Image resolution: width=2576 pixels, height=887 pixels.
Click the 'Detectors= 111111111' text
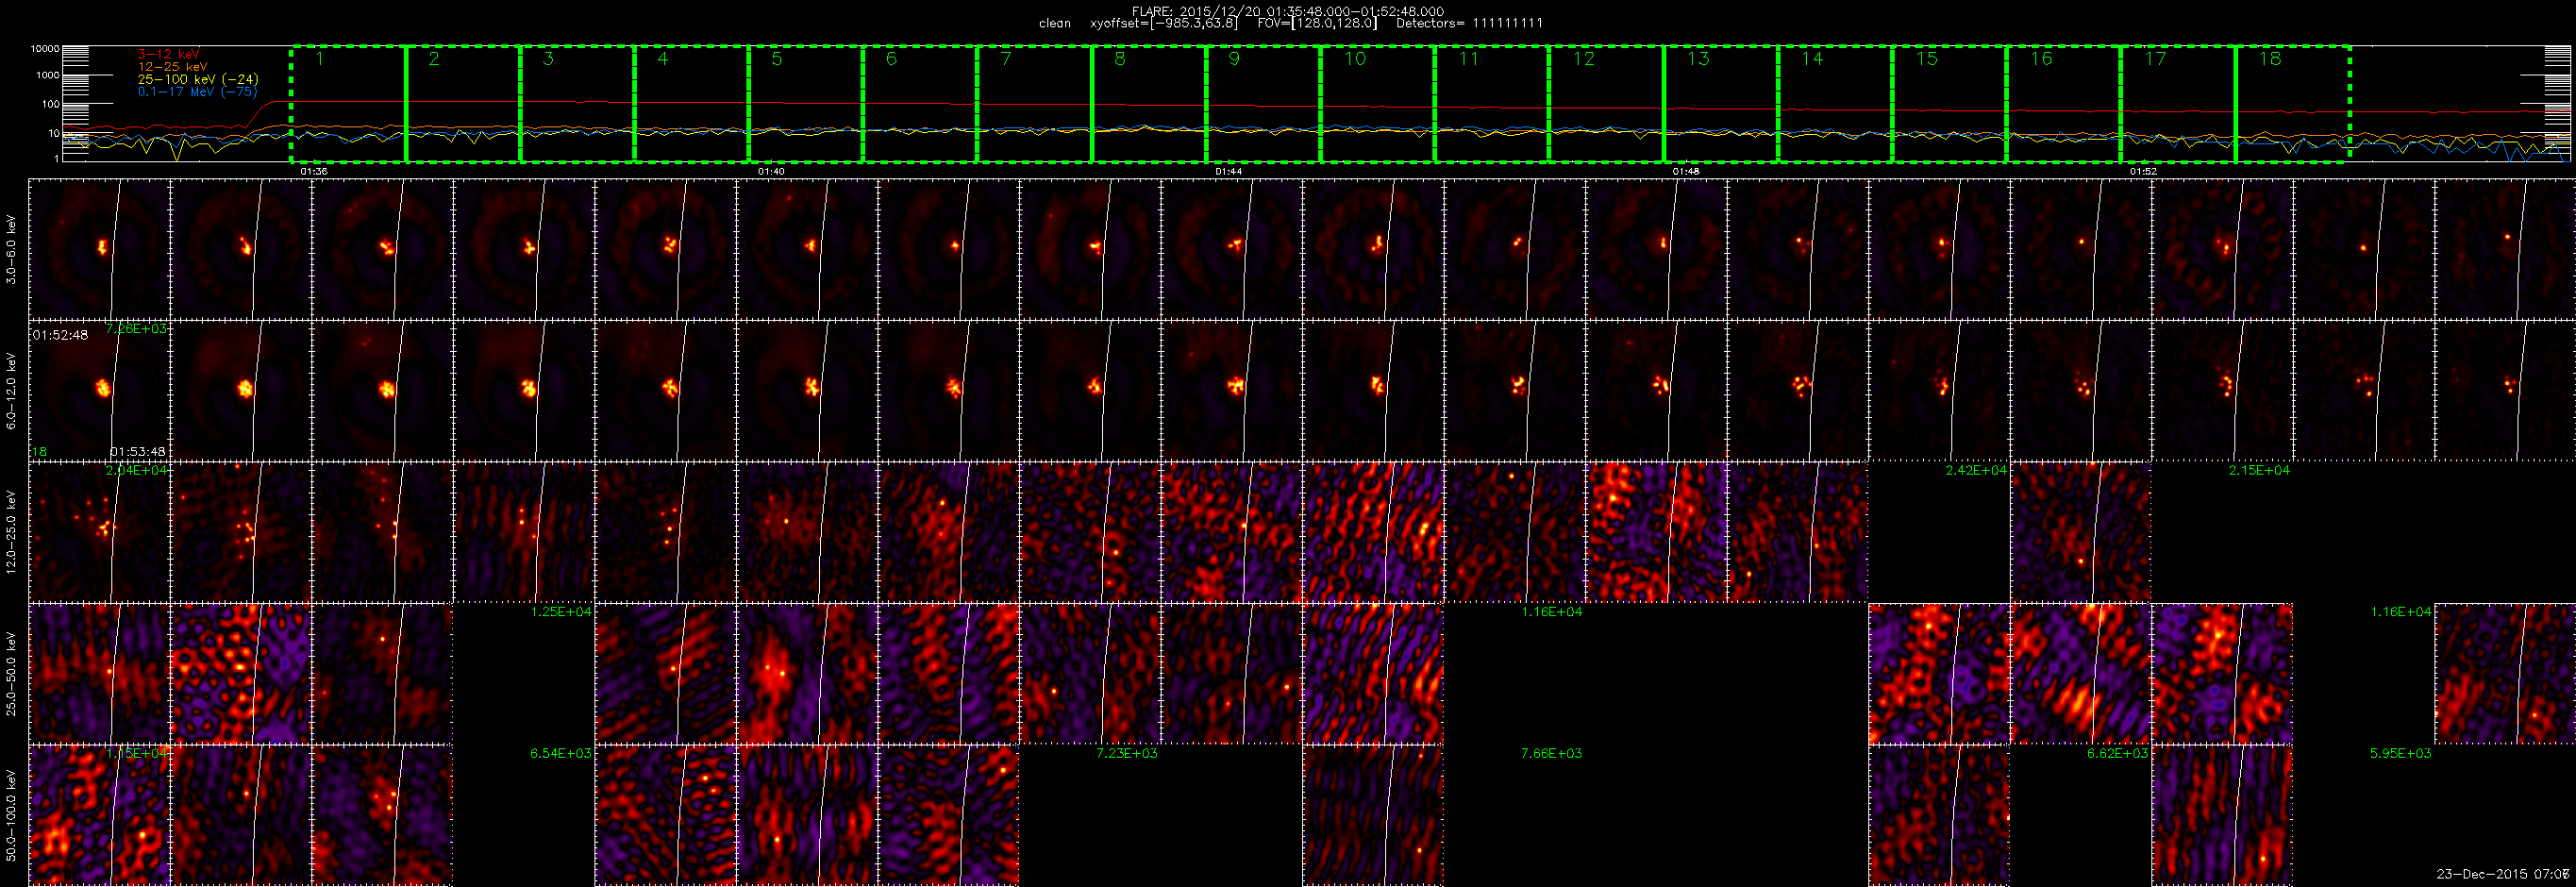[x=1469, y=23]
